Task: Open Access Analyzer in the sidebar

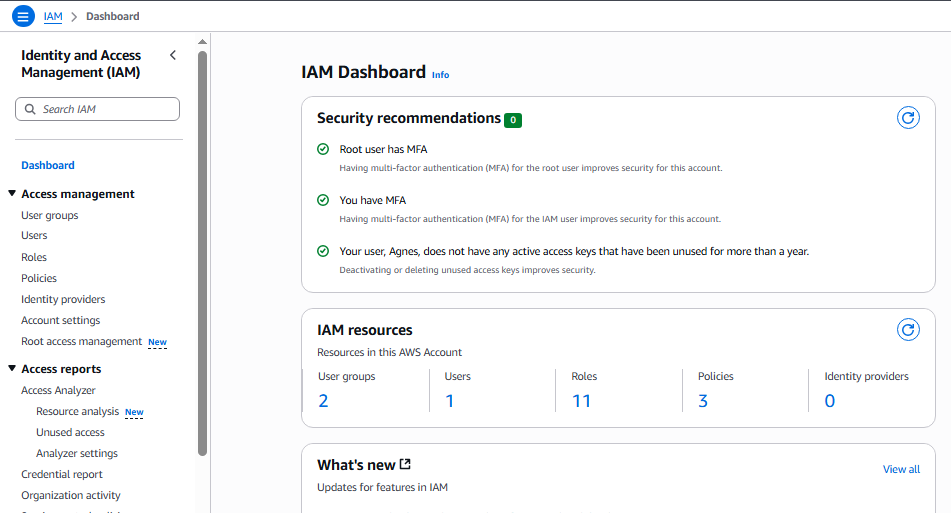Action: click(58, 391)
